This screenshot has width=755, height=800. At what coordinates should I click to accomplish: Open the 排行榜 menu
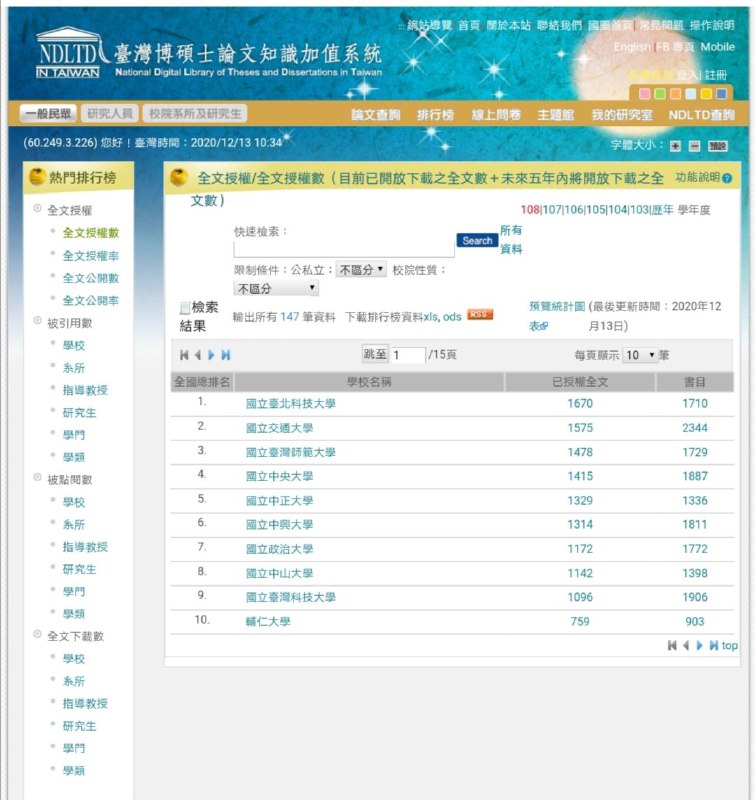435,115
